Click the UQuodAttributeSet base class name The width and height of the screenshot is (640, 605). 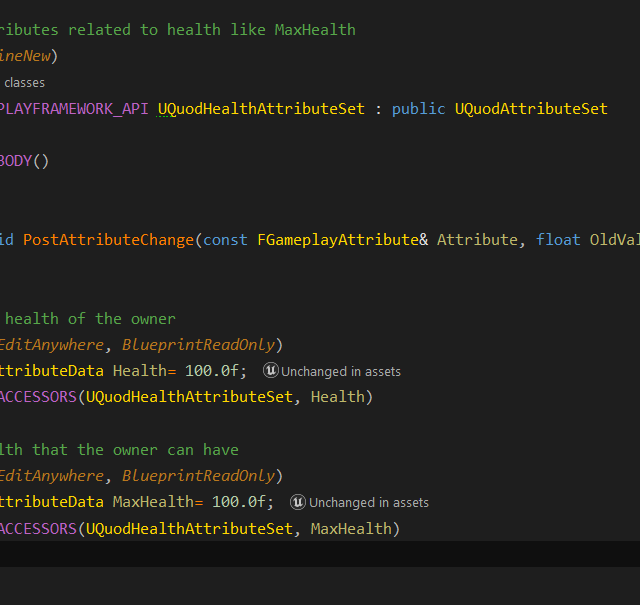[x=530, y=109]
